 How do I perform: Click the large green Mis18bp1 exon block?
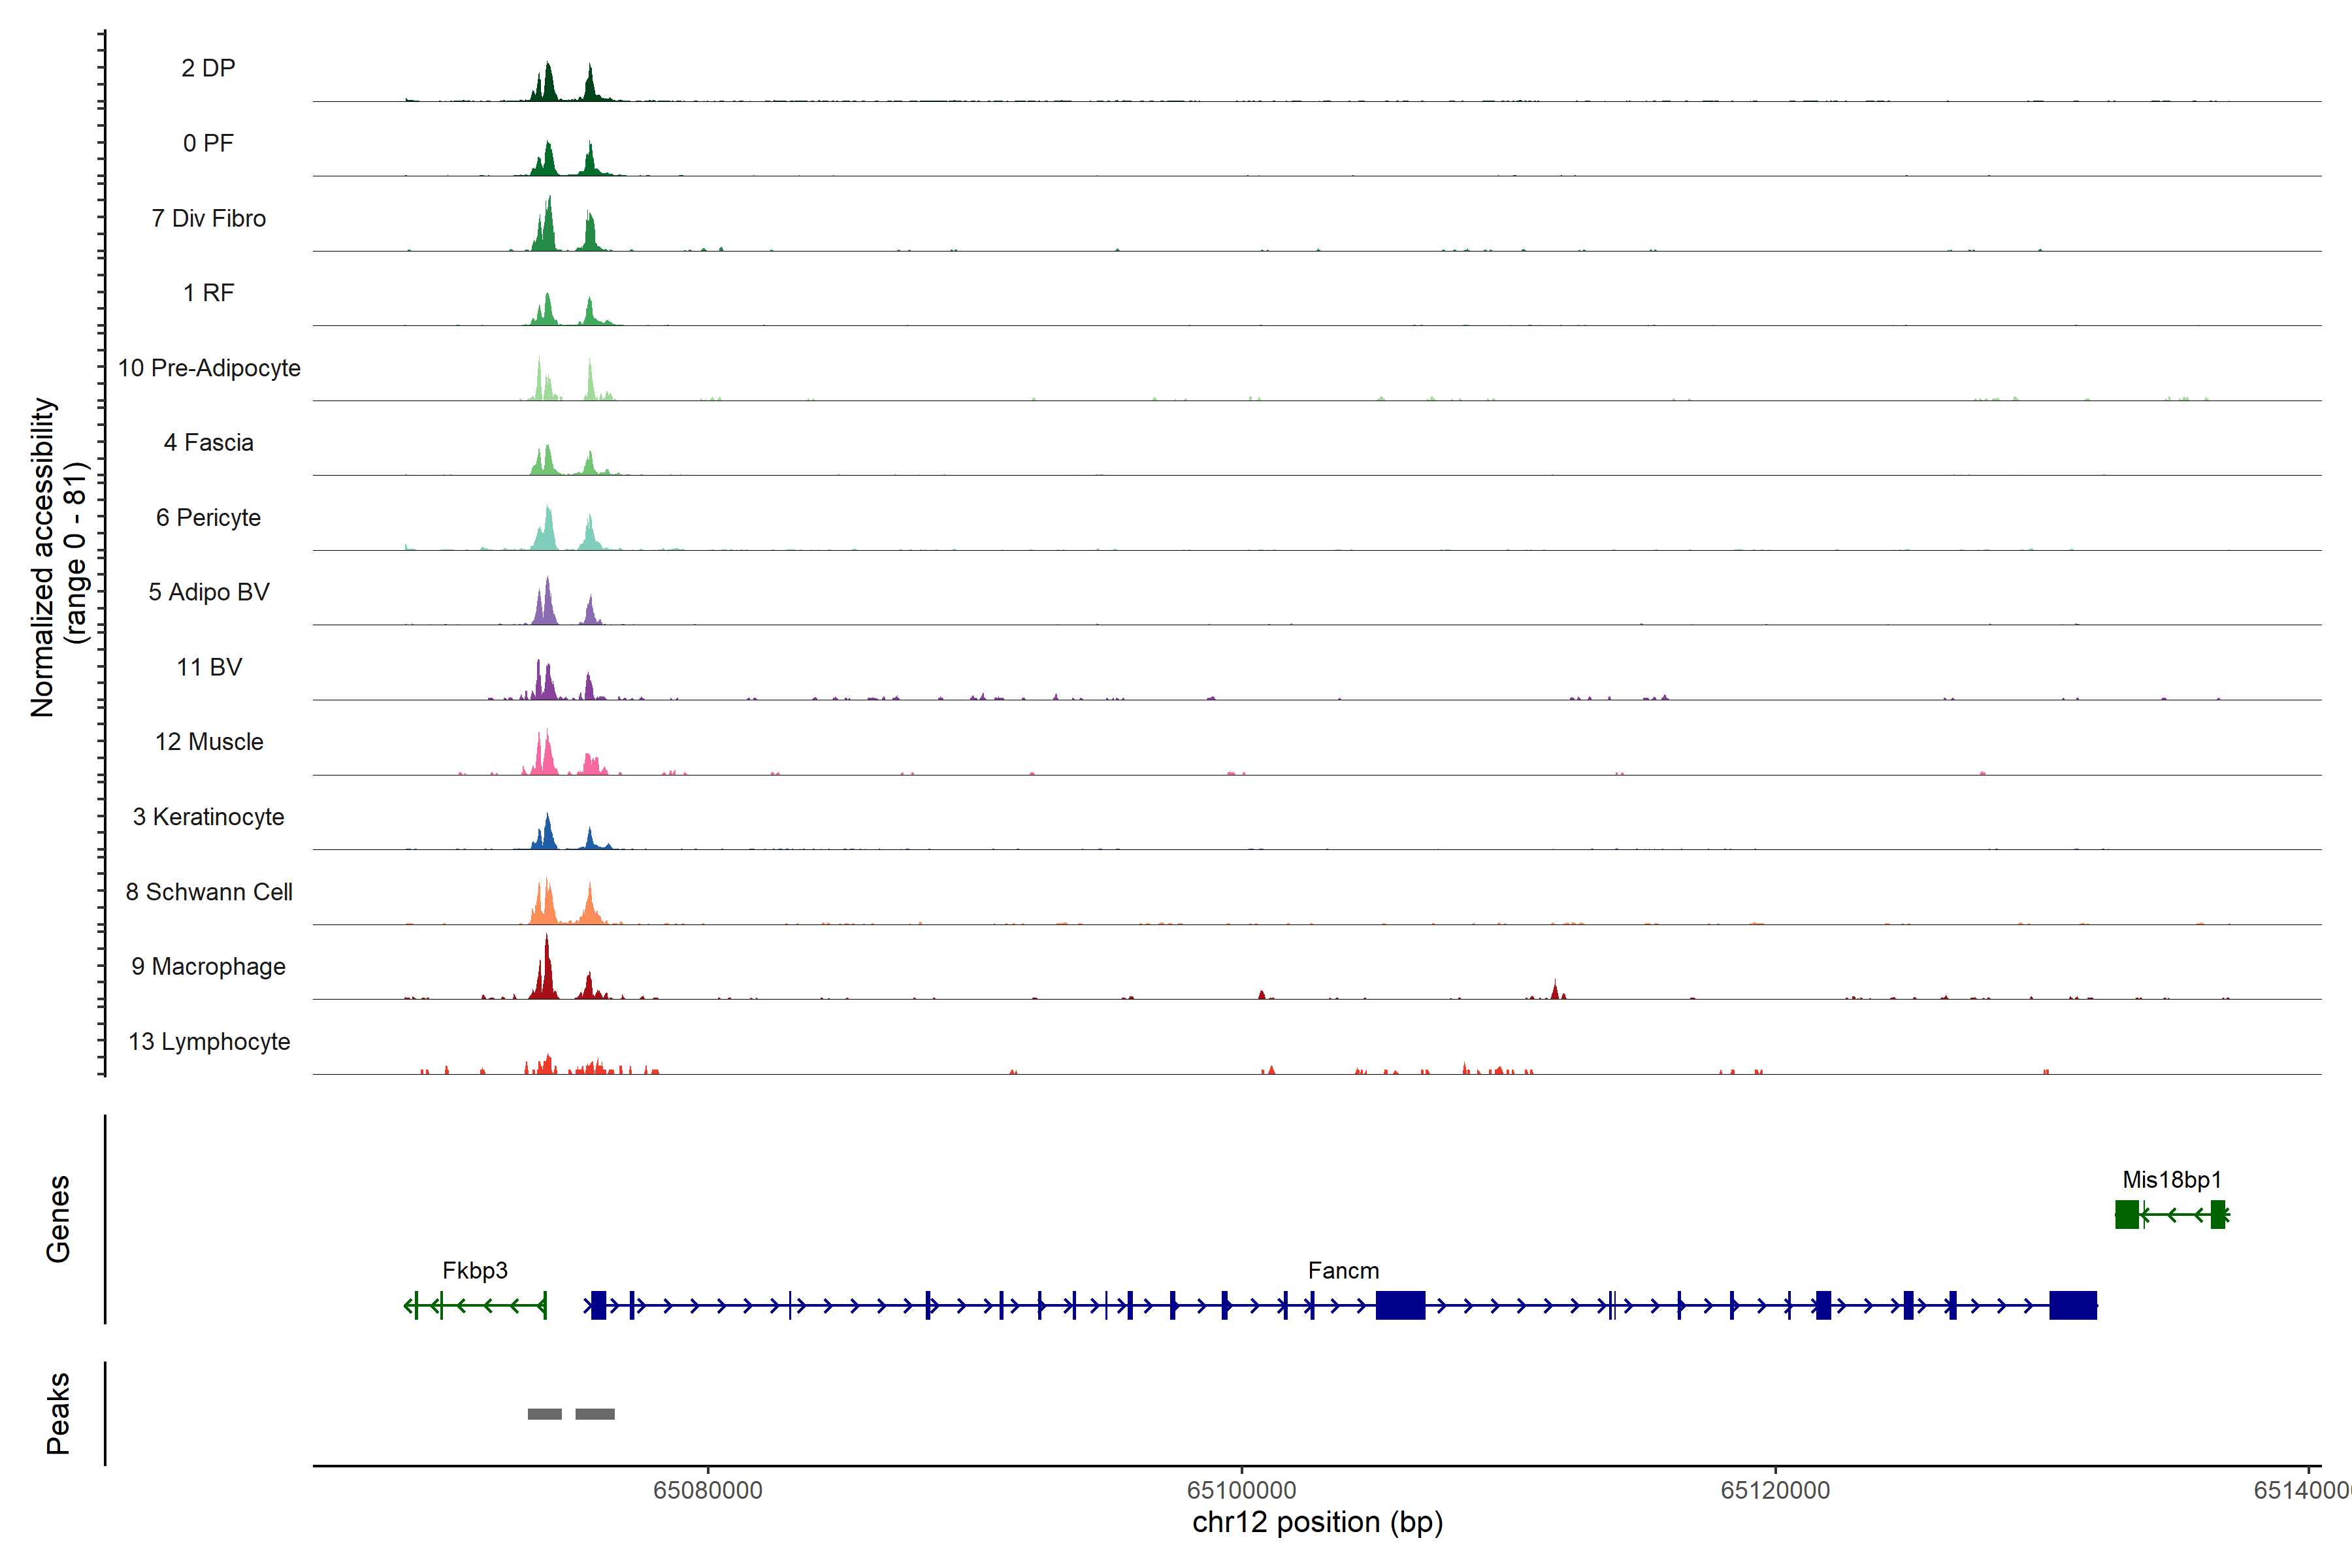click(2127, 1214)
